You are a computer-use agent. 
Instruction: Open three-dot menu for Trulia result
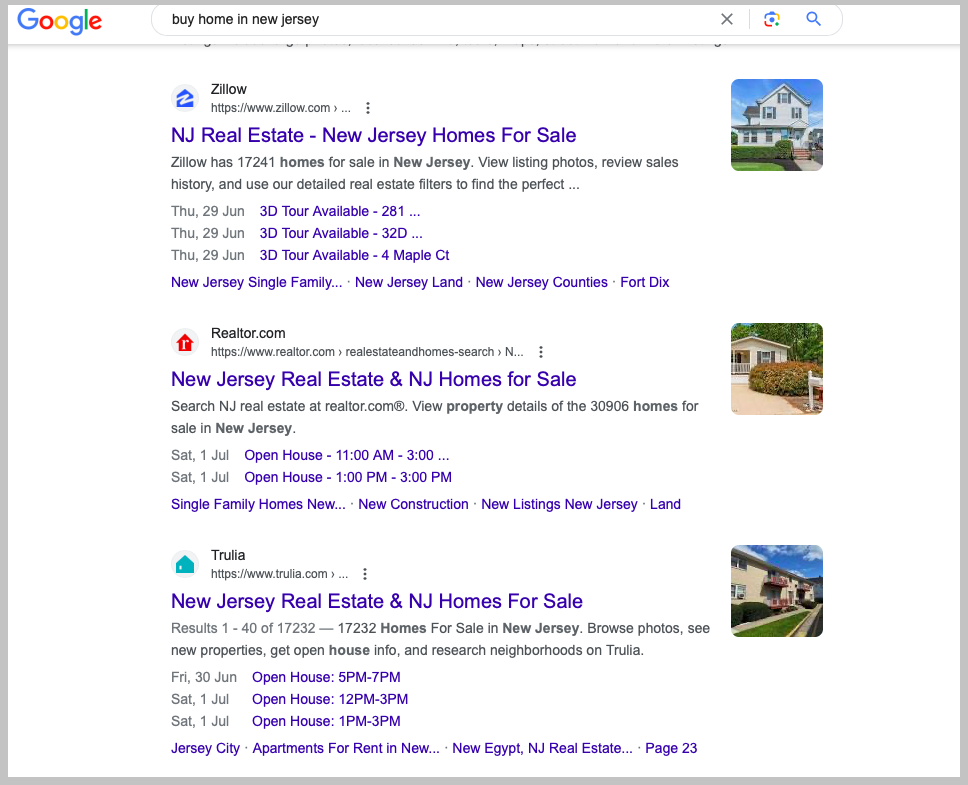[365, 574]
